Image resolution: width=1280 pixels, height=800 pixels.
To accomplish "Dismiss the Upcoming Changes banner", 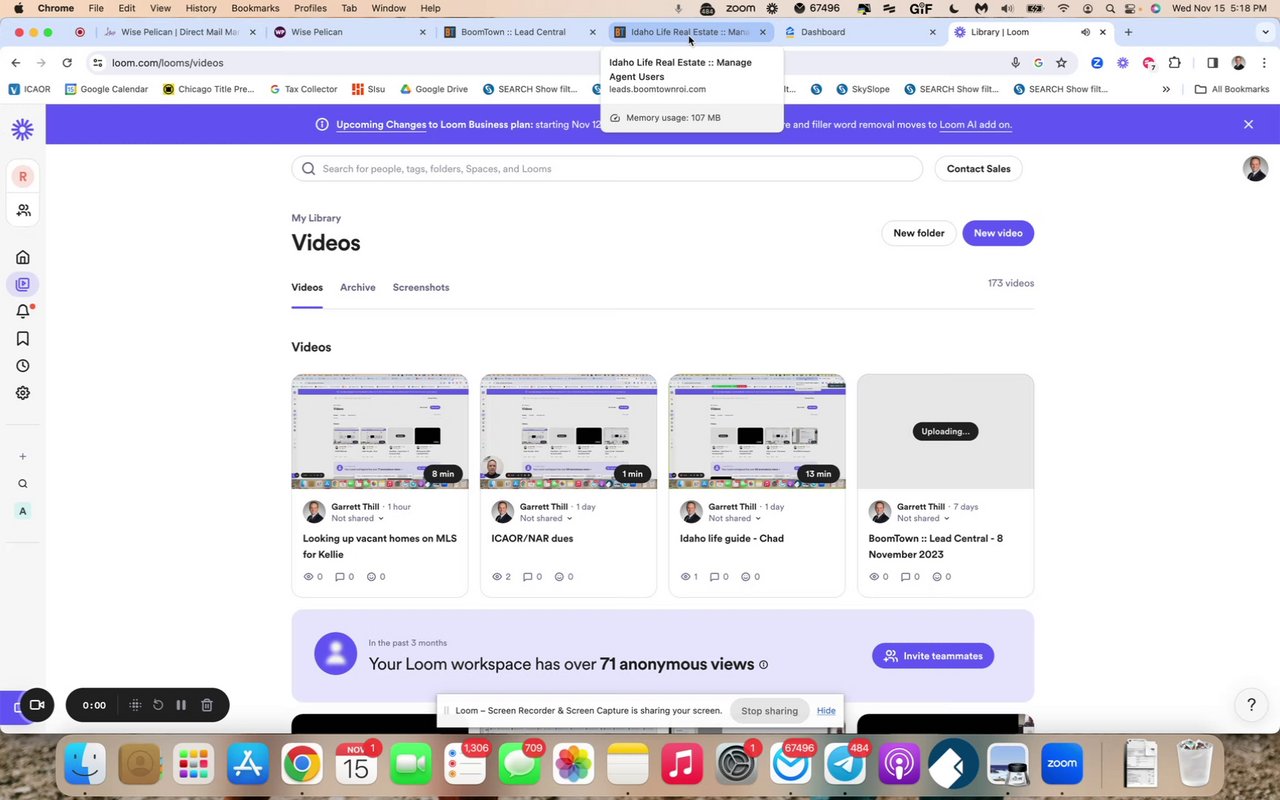I will point(1248,125).
